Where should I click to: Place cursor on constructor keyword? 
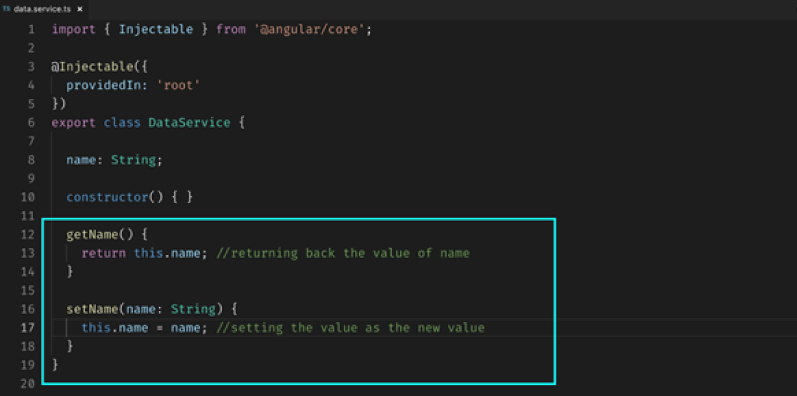[107, 197]
